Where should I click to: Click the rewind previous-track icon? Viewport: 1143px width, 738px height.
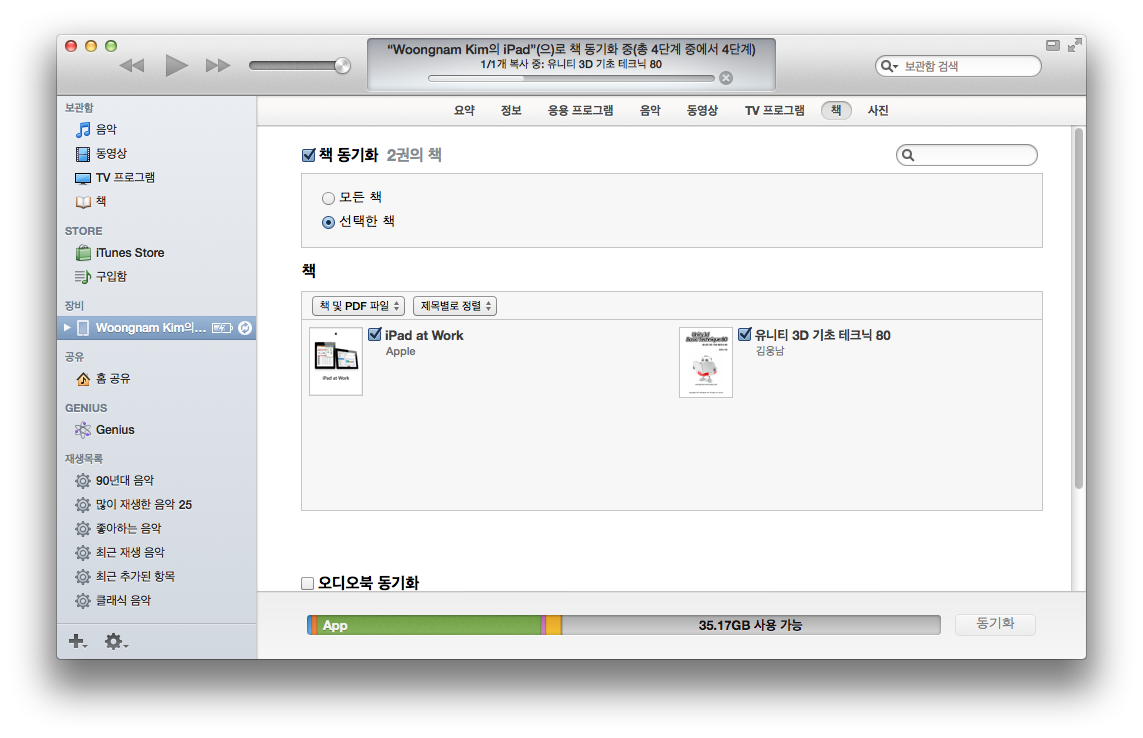pos(132,66)
